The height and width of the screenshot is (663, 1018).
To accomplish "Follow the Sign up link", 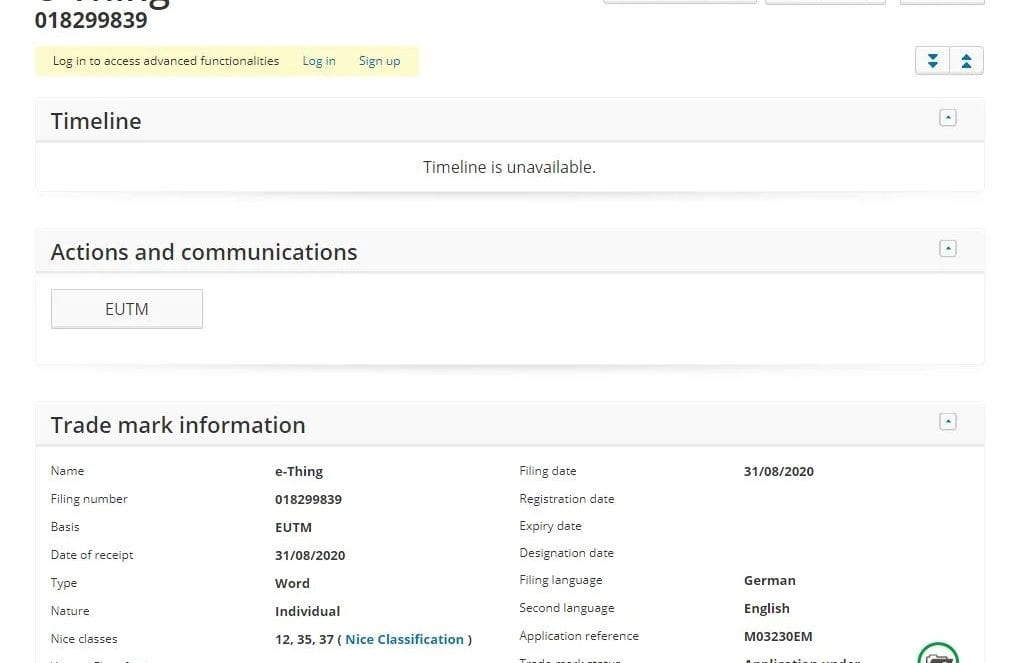I will point(380,61).
